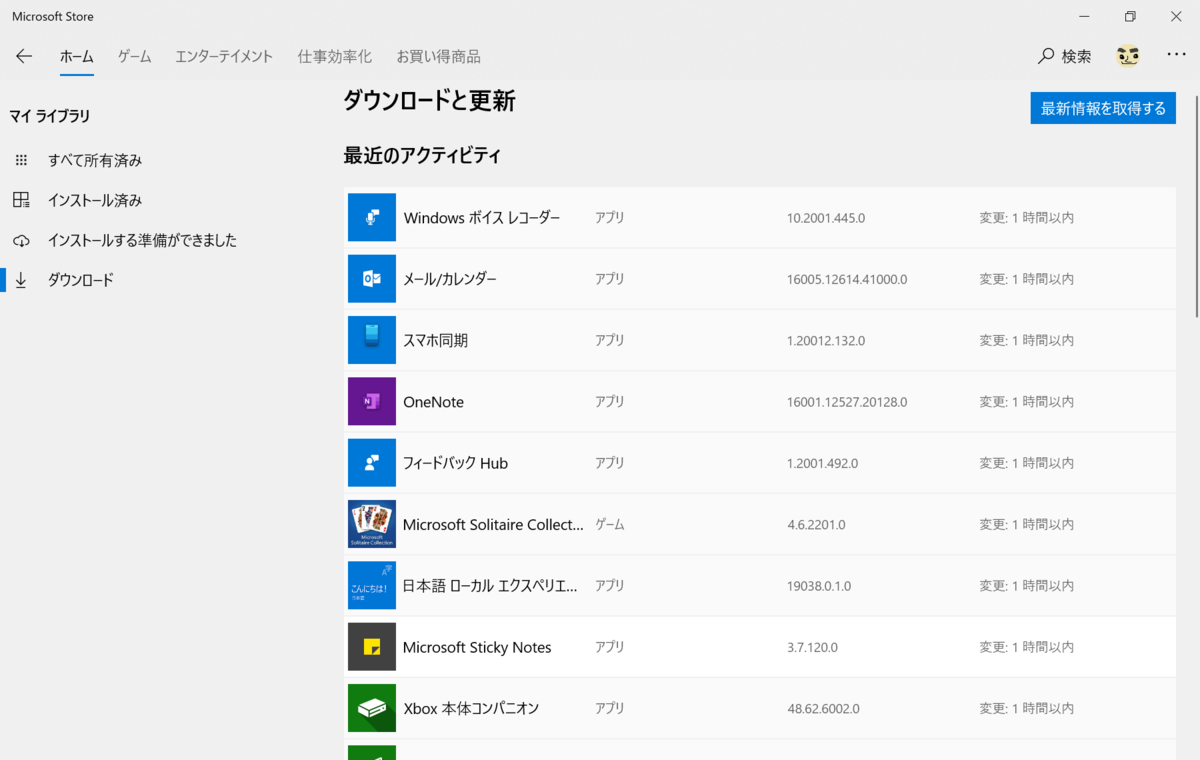Click version 1.20012.132.0
Viewport: 1200px width, 760px height.
(826, 340)
